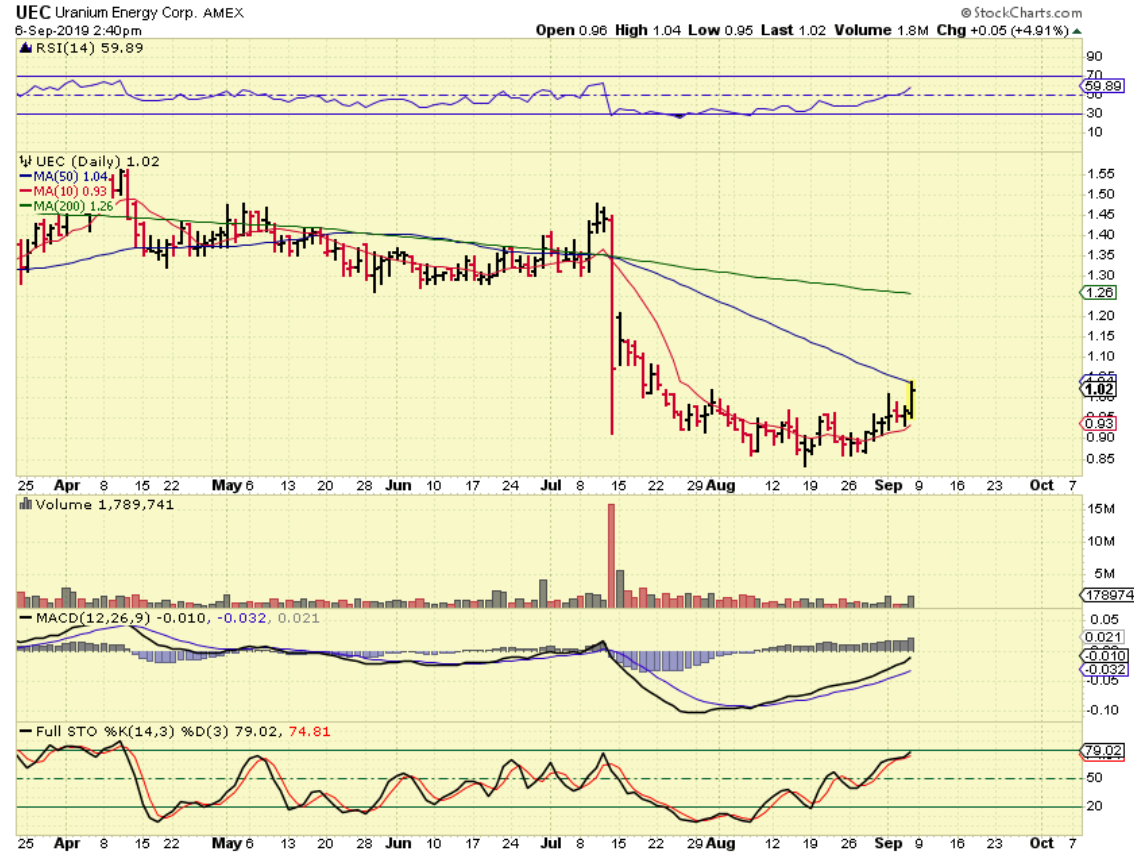1134x857 pixels.
Task: Click the bar-chart icon before UEC (Daily)
Action: click(x=26, y=161)
